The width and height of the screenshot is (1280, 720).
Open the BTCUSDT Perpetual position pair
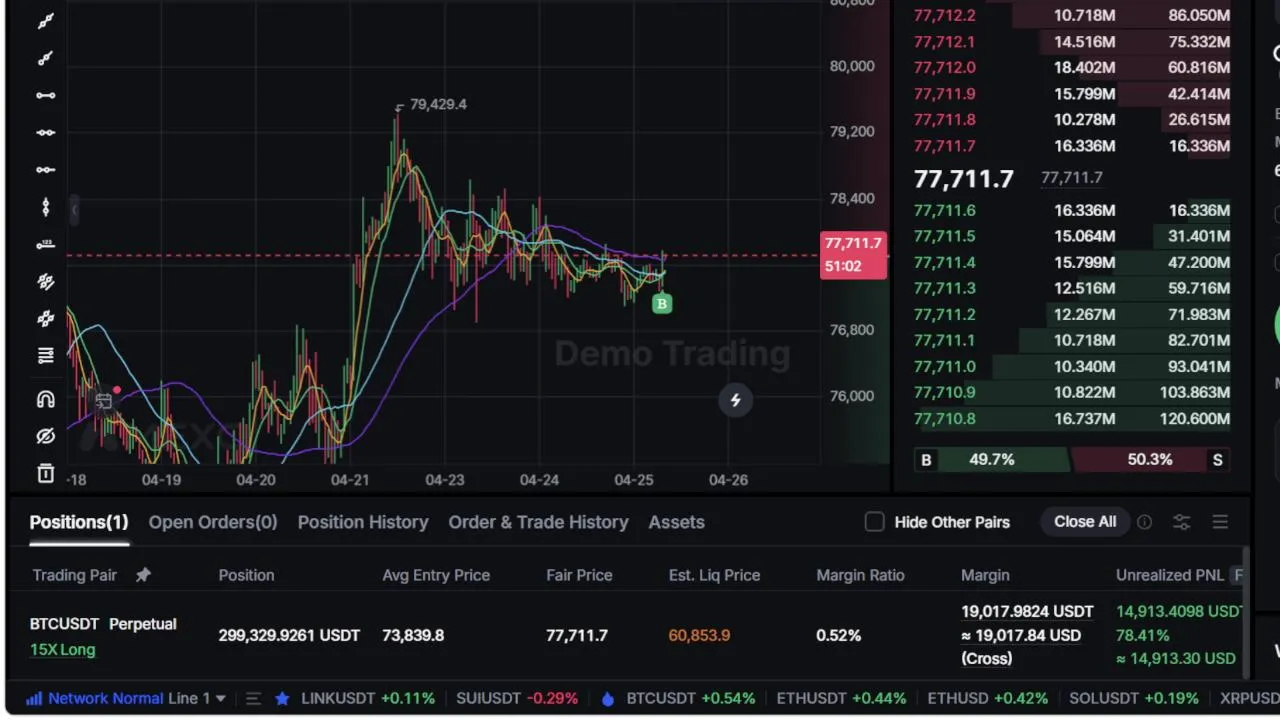tap(103, 624)
